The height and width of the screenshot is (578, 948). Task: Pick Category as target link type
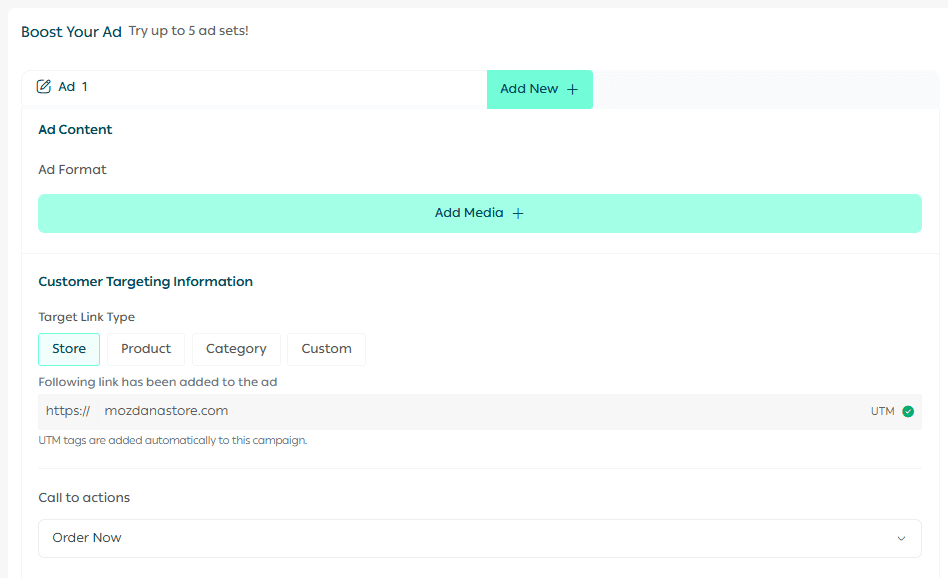236,349
